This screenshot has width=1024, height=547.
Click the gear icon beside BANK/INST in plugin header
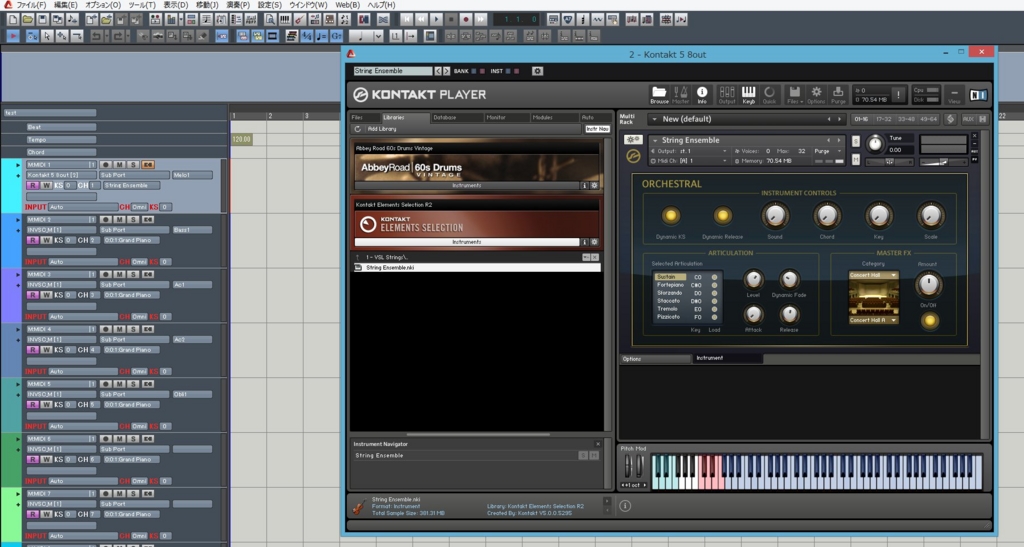(537, 71)
